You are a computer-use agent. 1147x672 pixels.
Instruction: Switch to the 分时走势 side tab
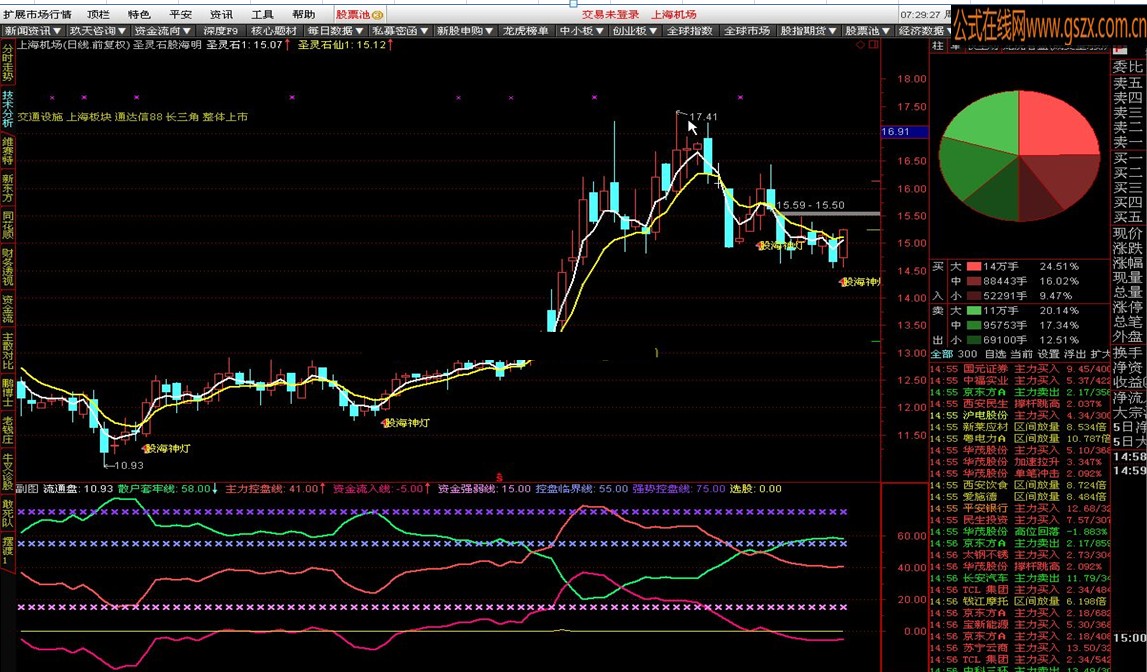click(7, 62)
